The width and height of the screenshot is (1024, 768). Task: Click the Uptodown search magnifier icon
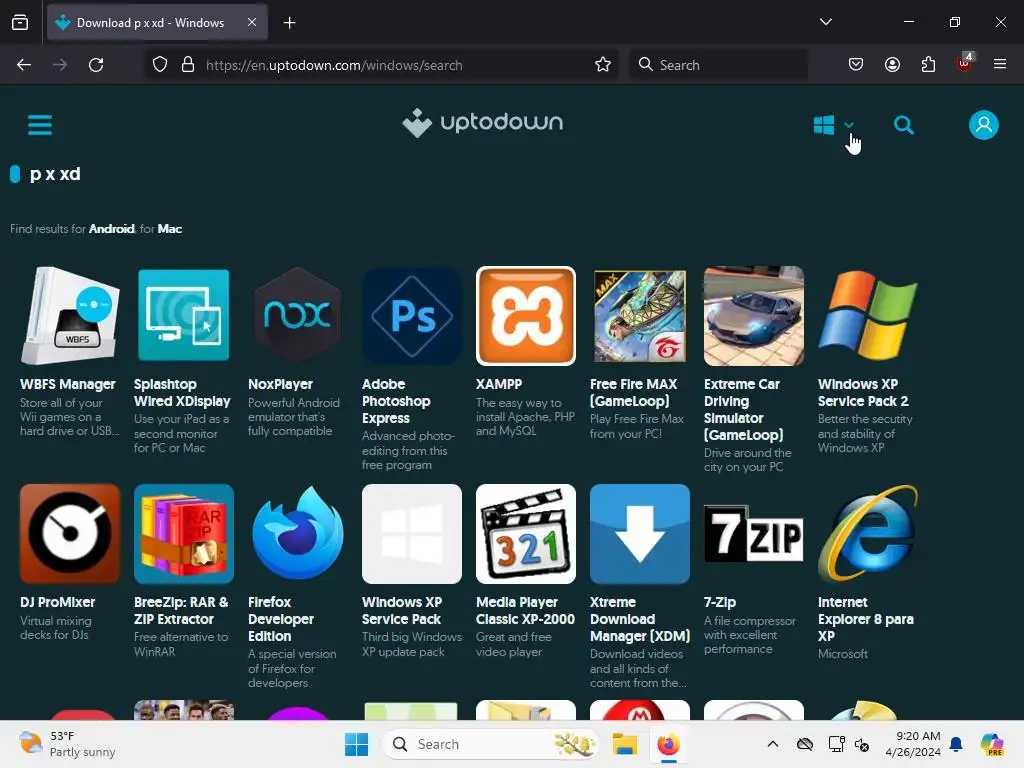tap(904, 124)
